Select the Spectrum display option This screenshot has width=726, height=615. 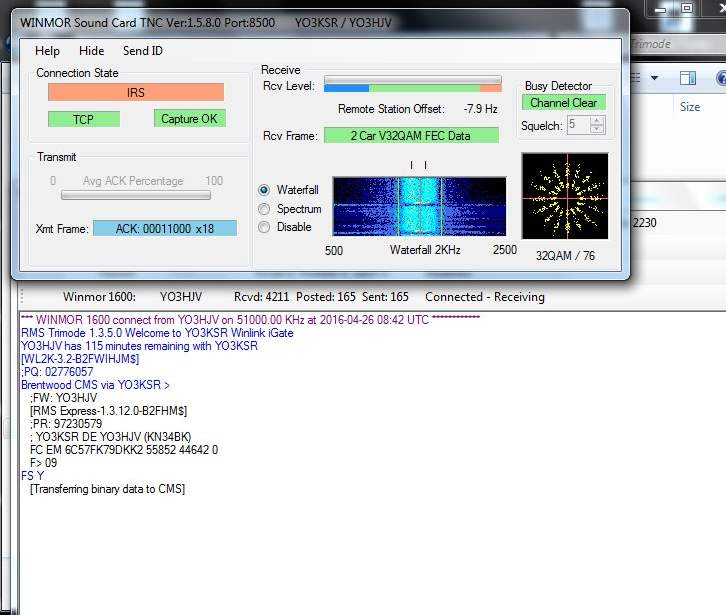coord(264,209)
